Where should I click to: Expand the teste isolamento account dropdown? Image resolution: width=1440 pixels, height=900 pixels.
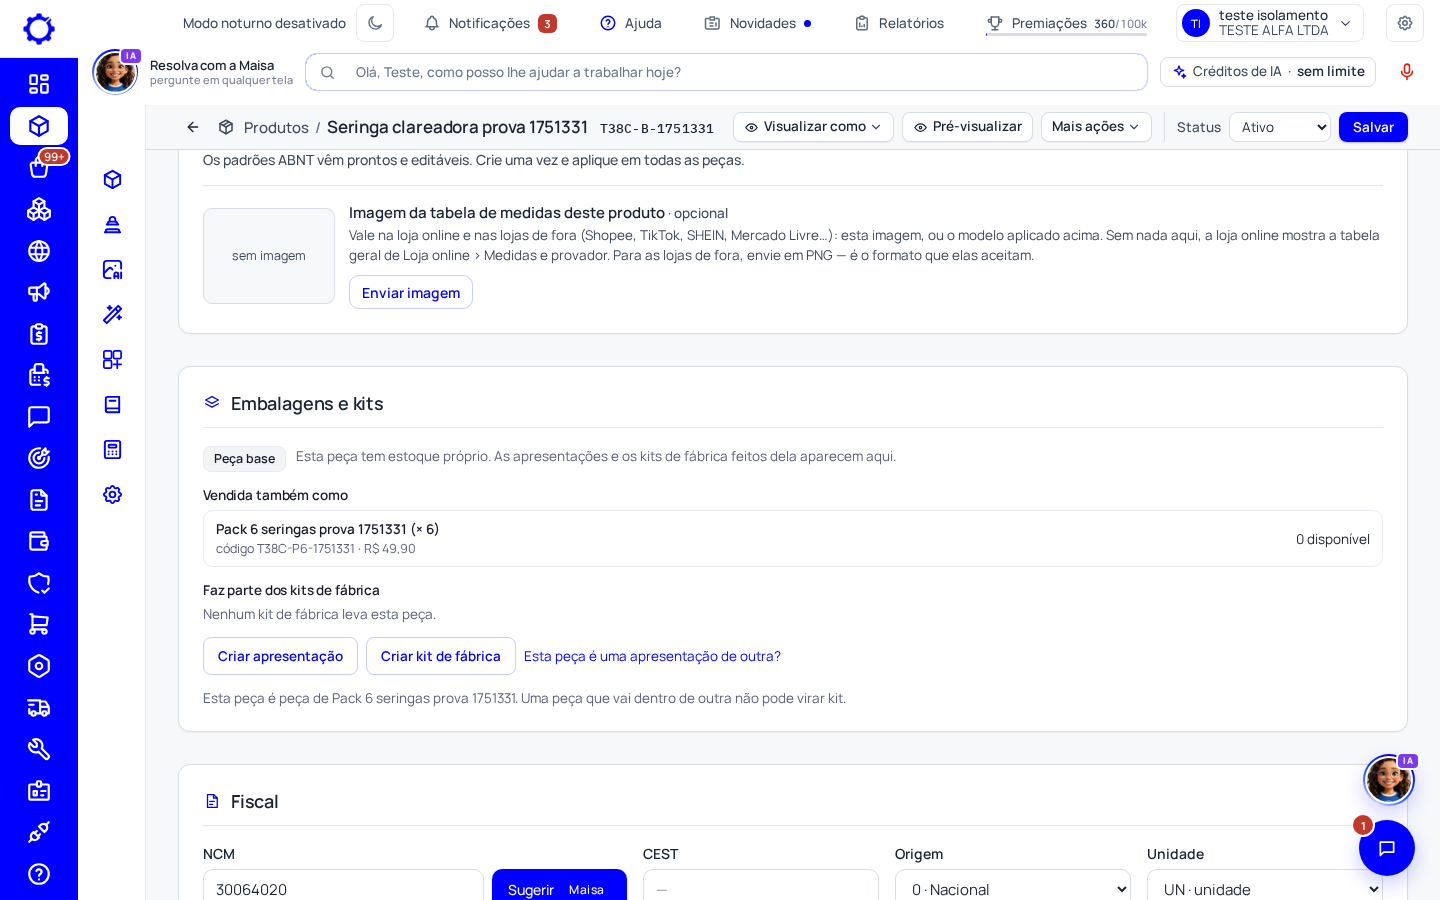(x=1270, y=23)
